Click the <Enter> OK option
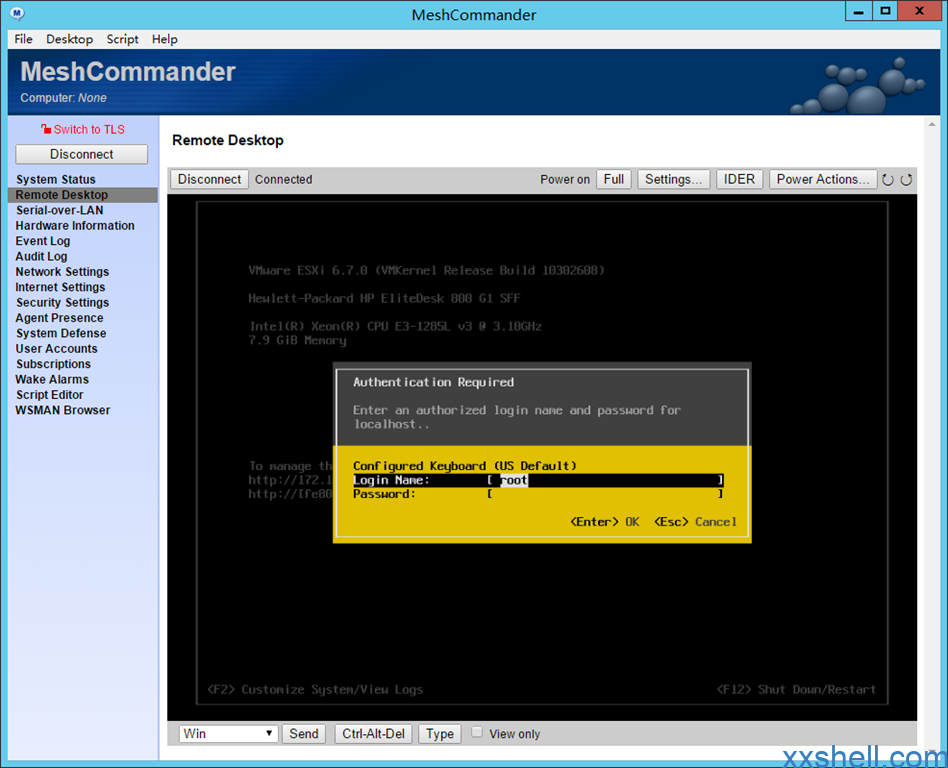The image size is (948, 768). coord(605,522)
